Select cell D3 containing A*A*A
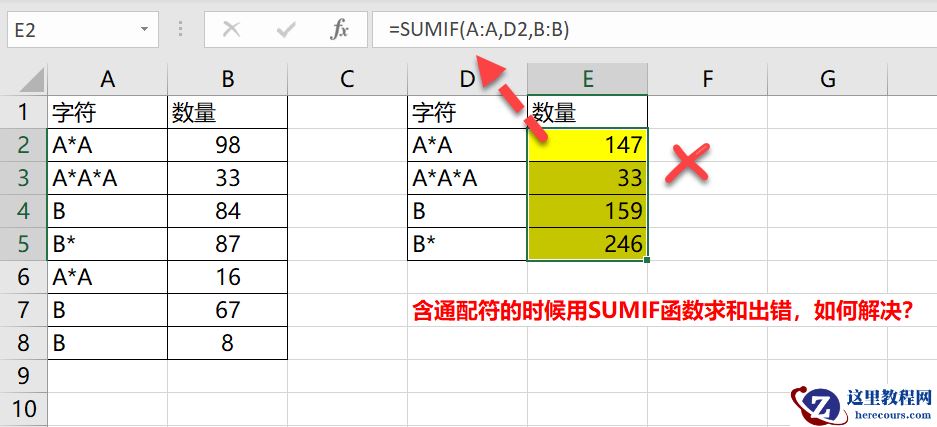Screen dimensions: 937x427 (467, 177)
